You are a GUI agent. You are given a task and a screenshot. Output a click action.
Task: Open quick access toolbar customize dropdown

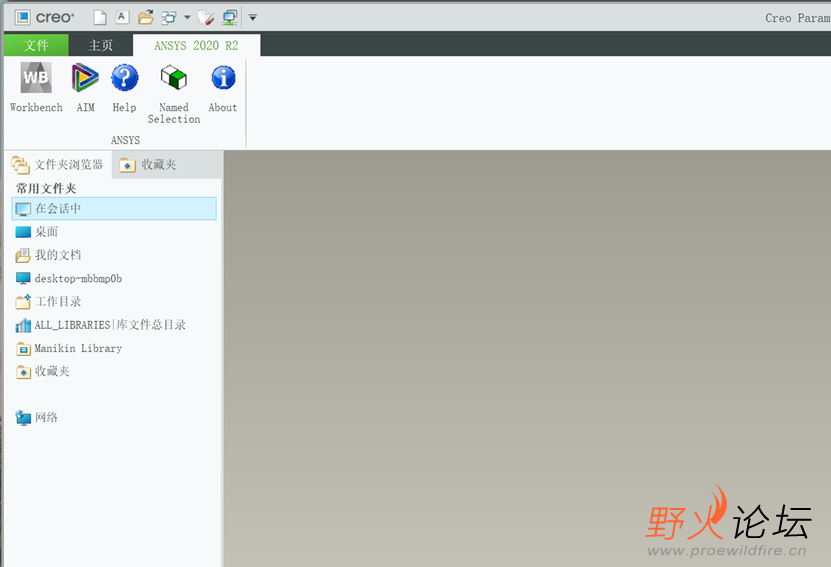[x=253, y=17]
